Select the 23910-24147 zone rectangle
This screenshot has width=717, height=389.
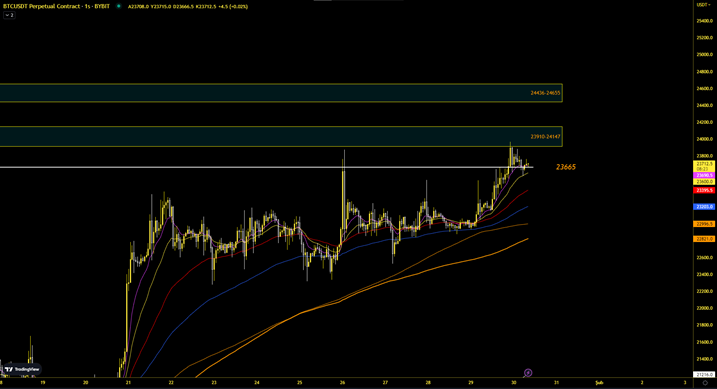[x=281, y=137]
